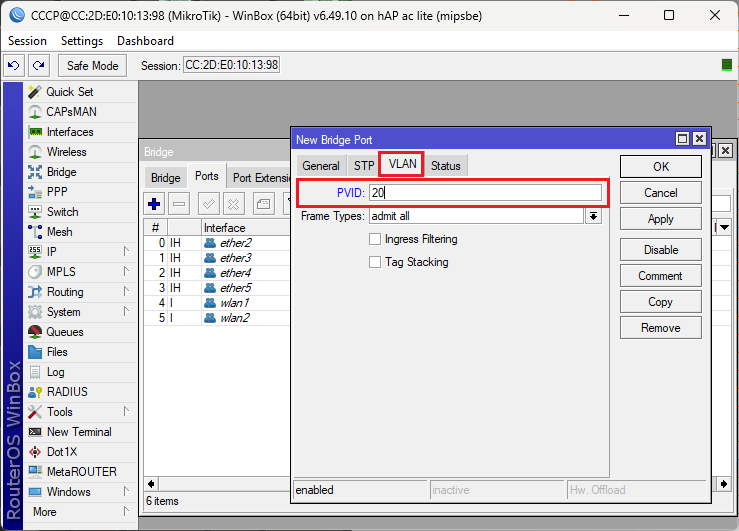This screenshot has height=531, width=739.
Task: Open RADIUS in sidebar
Action: [x=67, y=392]
